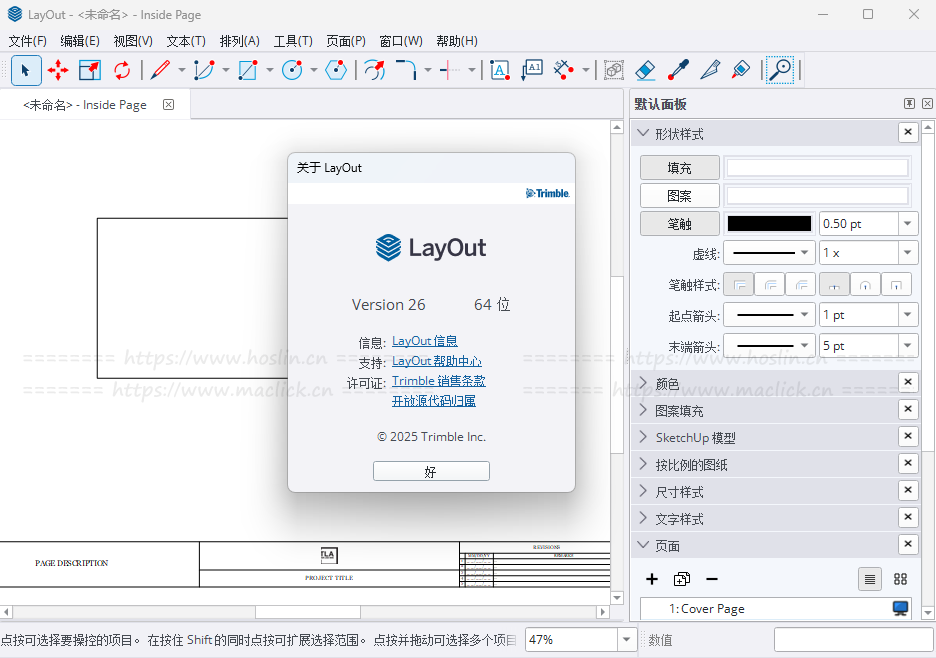Viewport: 936px width, 658px height.
Task: Click the horizontal scrollbar thumb
Action: point(307,612)
